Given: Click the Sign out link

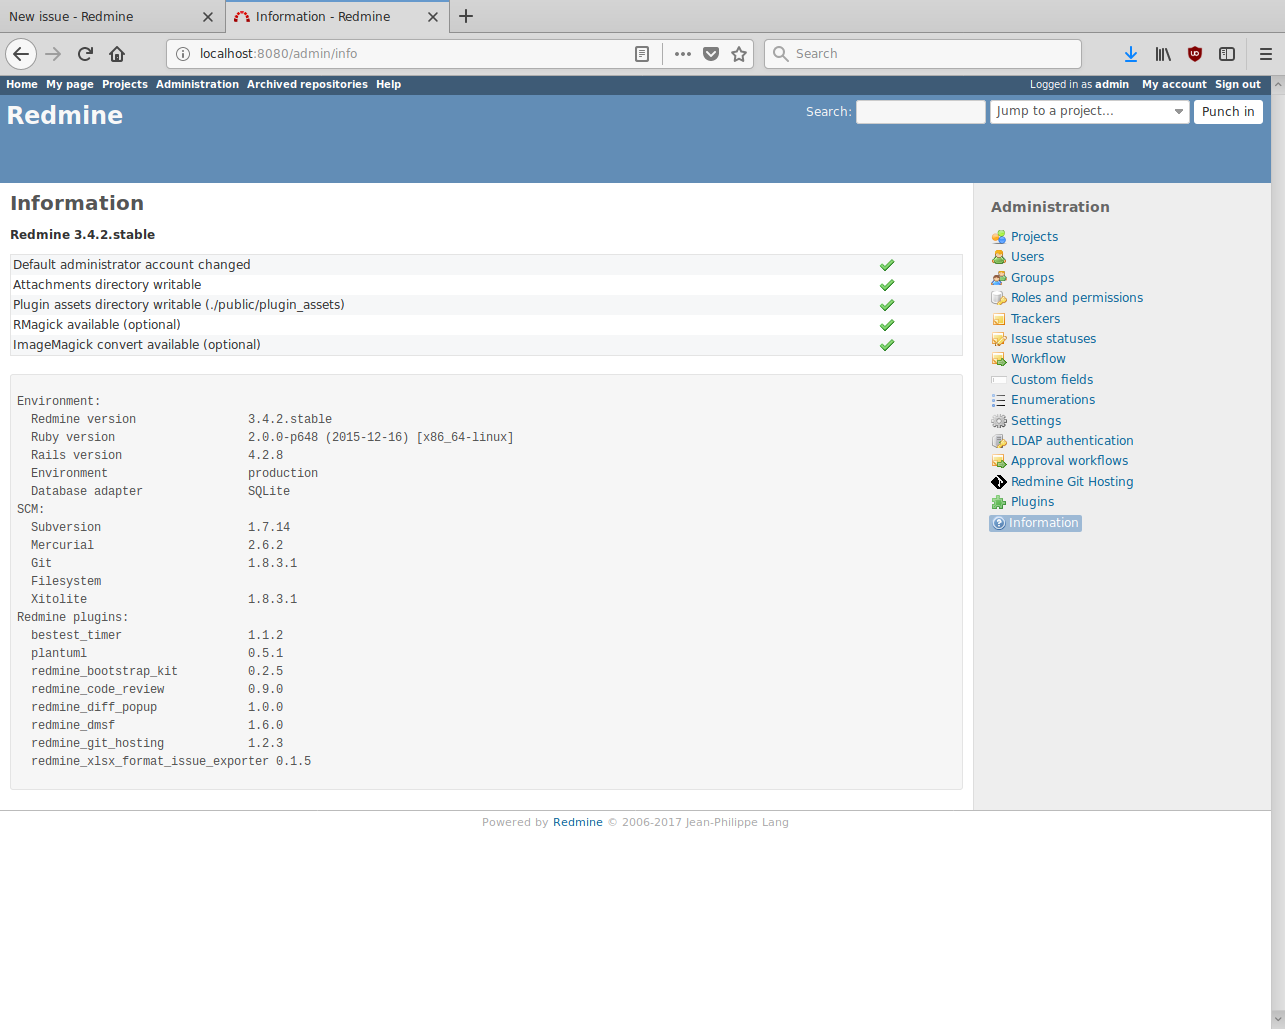Looking at the screenshot, I should pyautogui.click(x=1238, y=85).
